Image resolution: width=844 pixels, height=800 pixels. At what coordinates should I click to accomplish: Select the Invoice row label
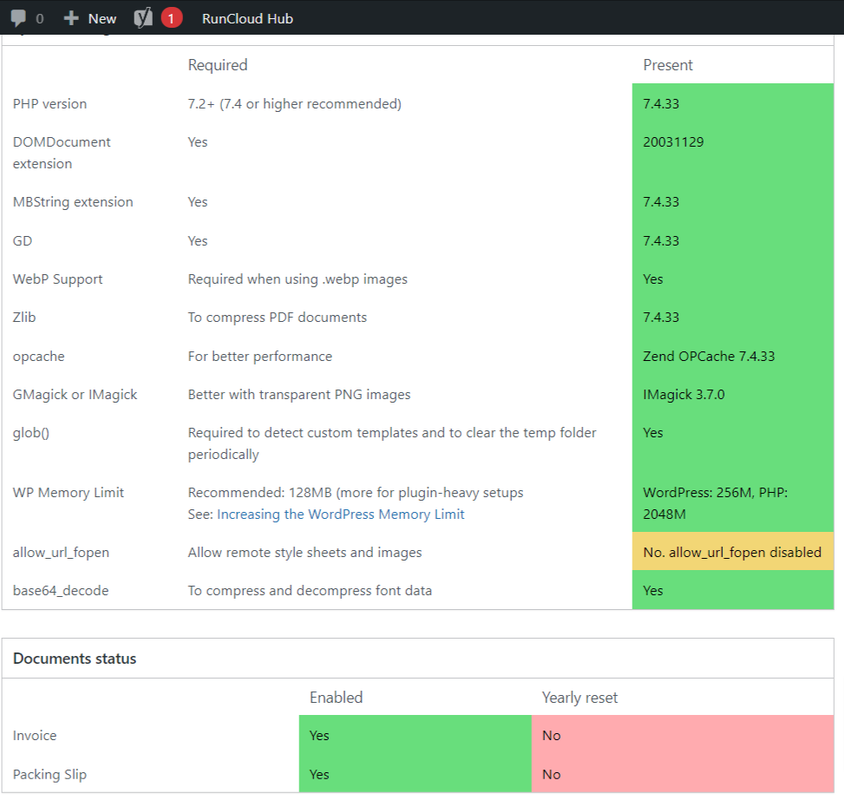tap(34, 735)
